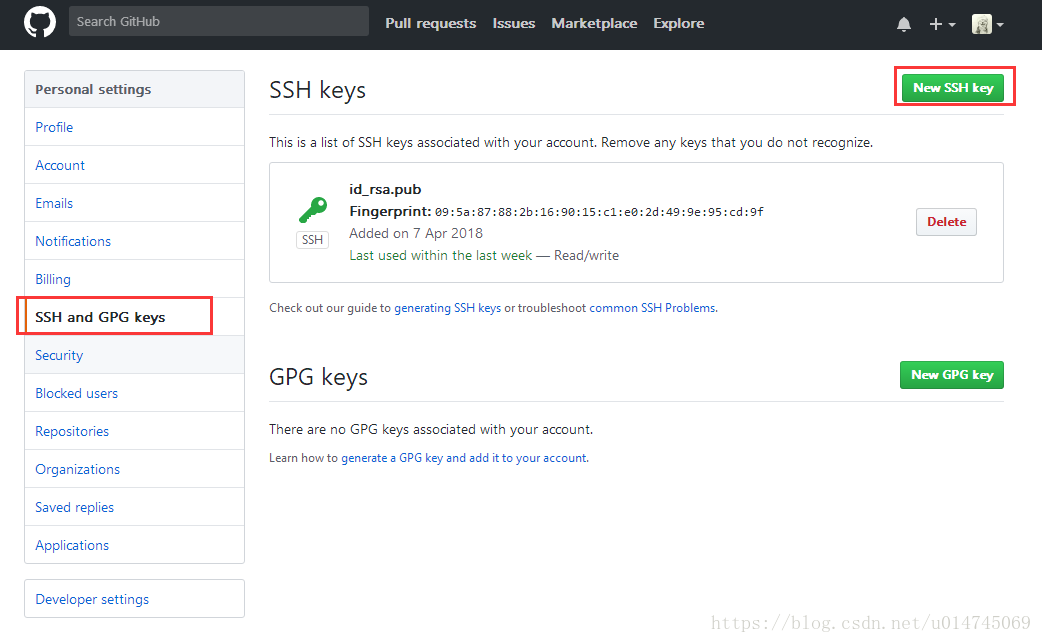Click the green SSH key icon
Screen dimensions: 1042x643
click(313, 210)
